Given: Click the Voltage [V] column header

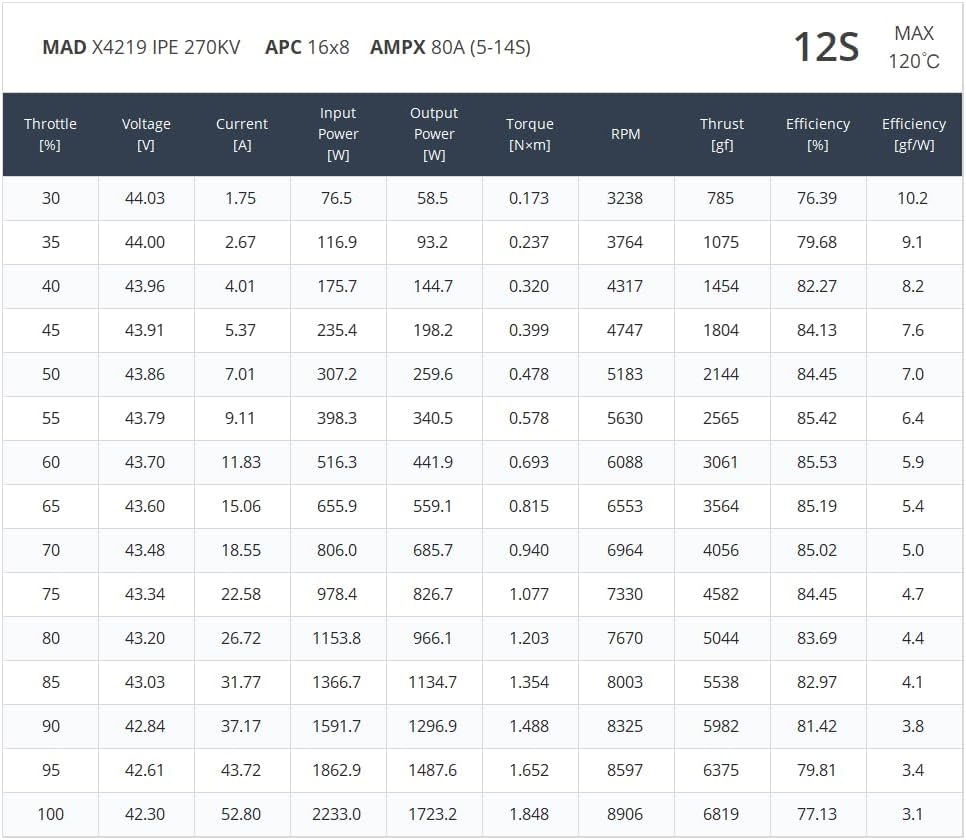Looking at the screenshot, I should (x=146, y=134).
